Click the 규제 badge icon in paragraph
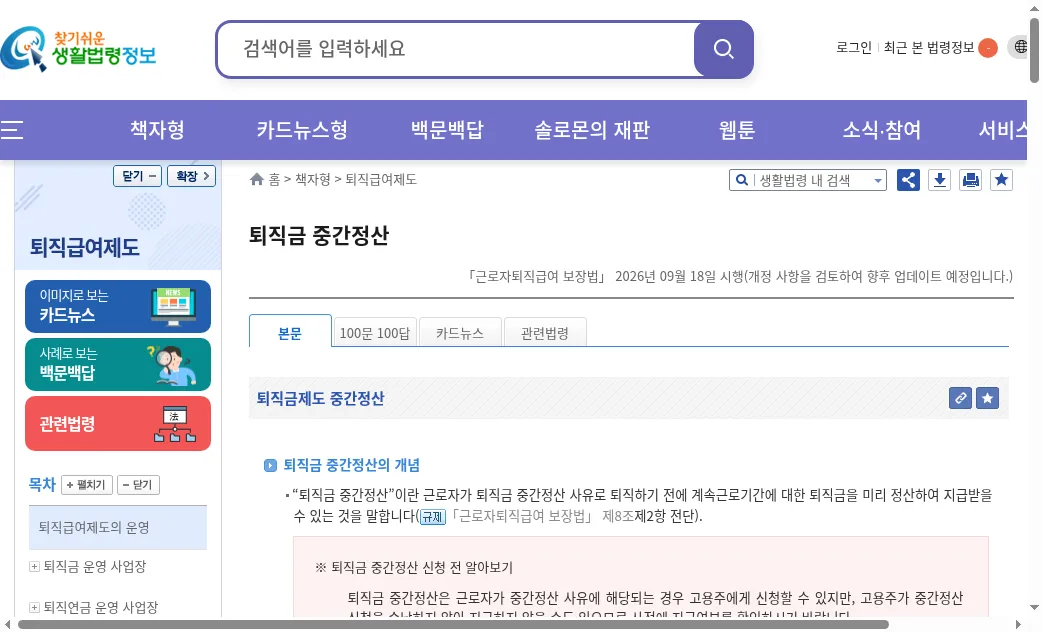Image resolution: width=1042 pixels, height=632 pixels. point(433,517)
